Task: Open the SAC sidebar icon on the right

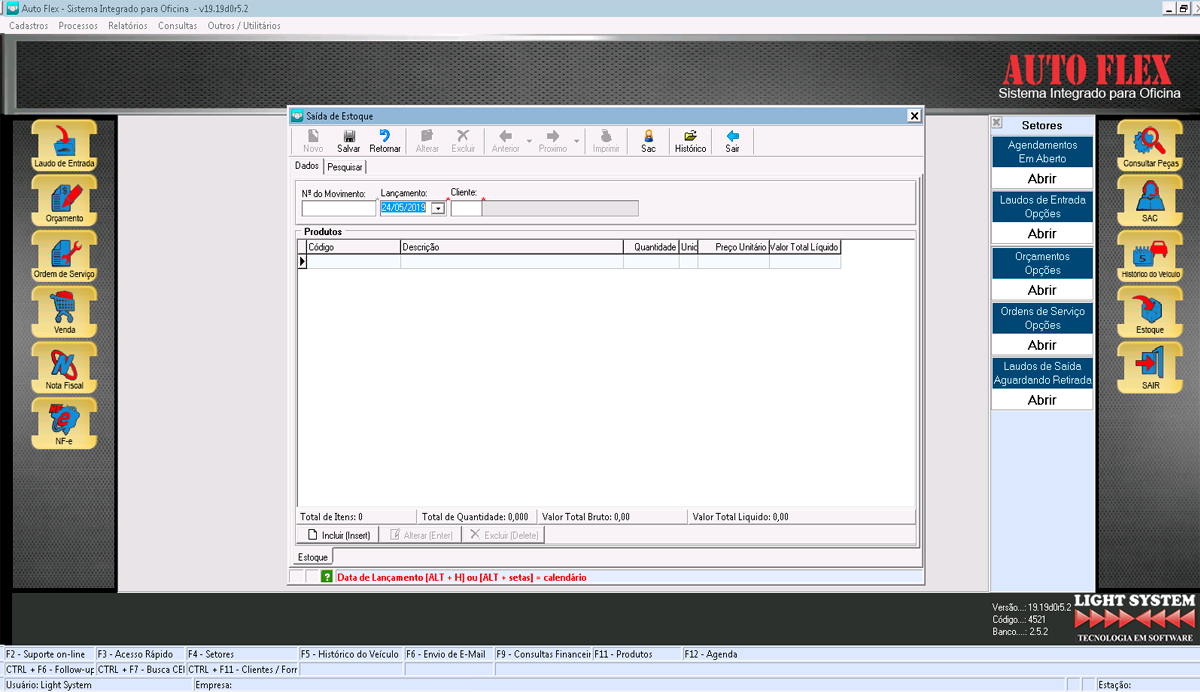Action: 1150,201
